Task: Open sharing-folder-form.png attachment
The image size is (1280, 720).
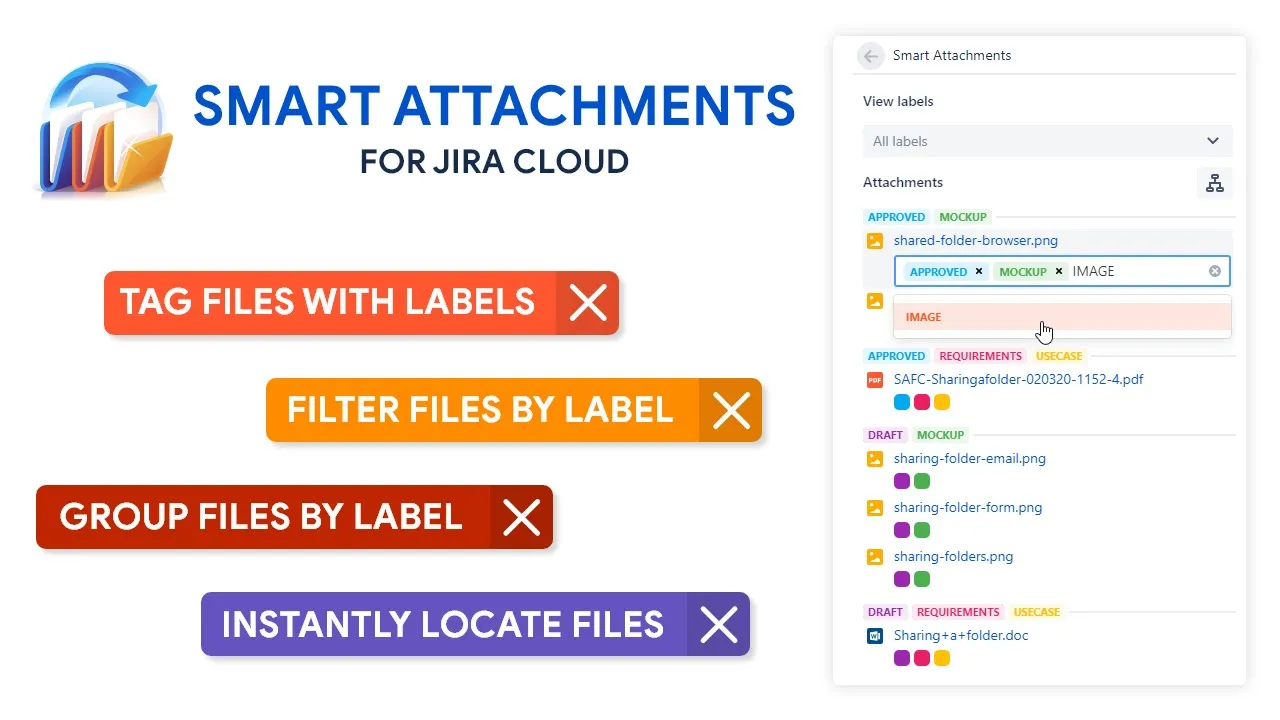Action: tap(968, 508)
